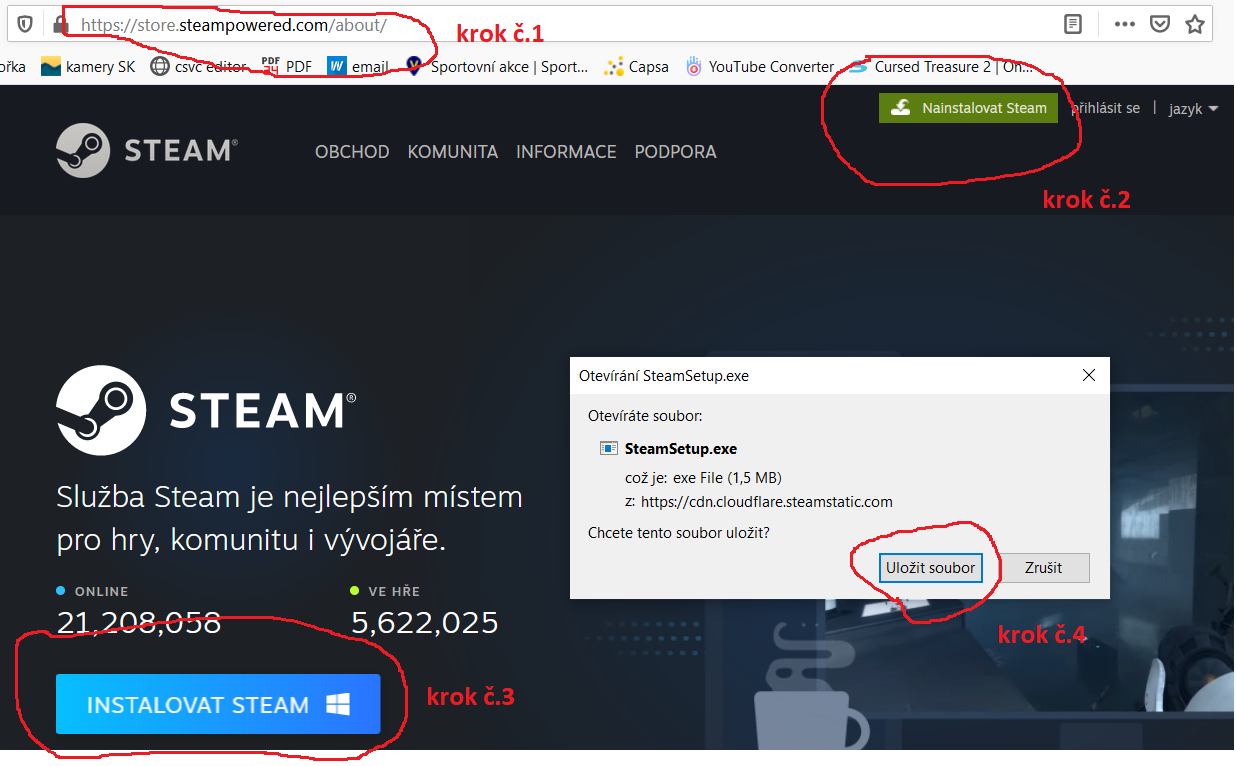Click the exe File (1,5 MB) text
The height and width of the screenshot is (766, 1236).
click(727, 477)
